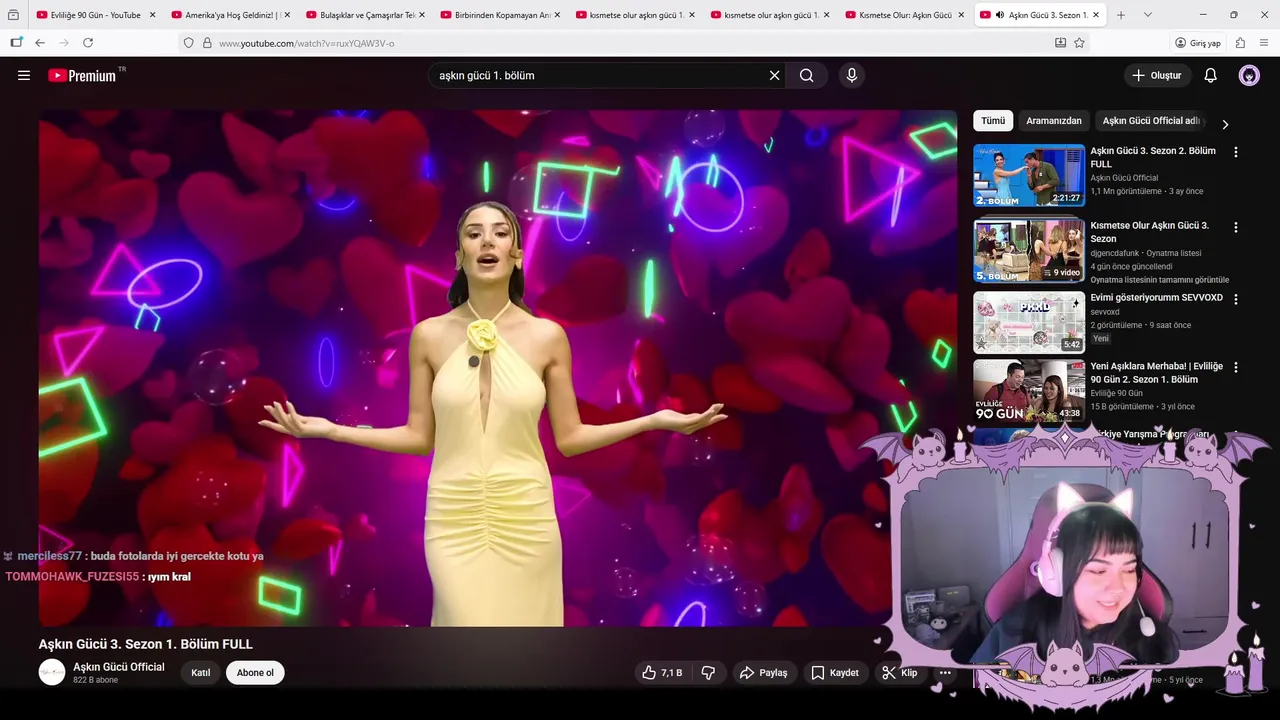This screenshot has width=1280, height=720.
Task: Open the 2:21:27 video thumbnail
Action: (x=1029, y=176)
